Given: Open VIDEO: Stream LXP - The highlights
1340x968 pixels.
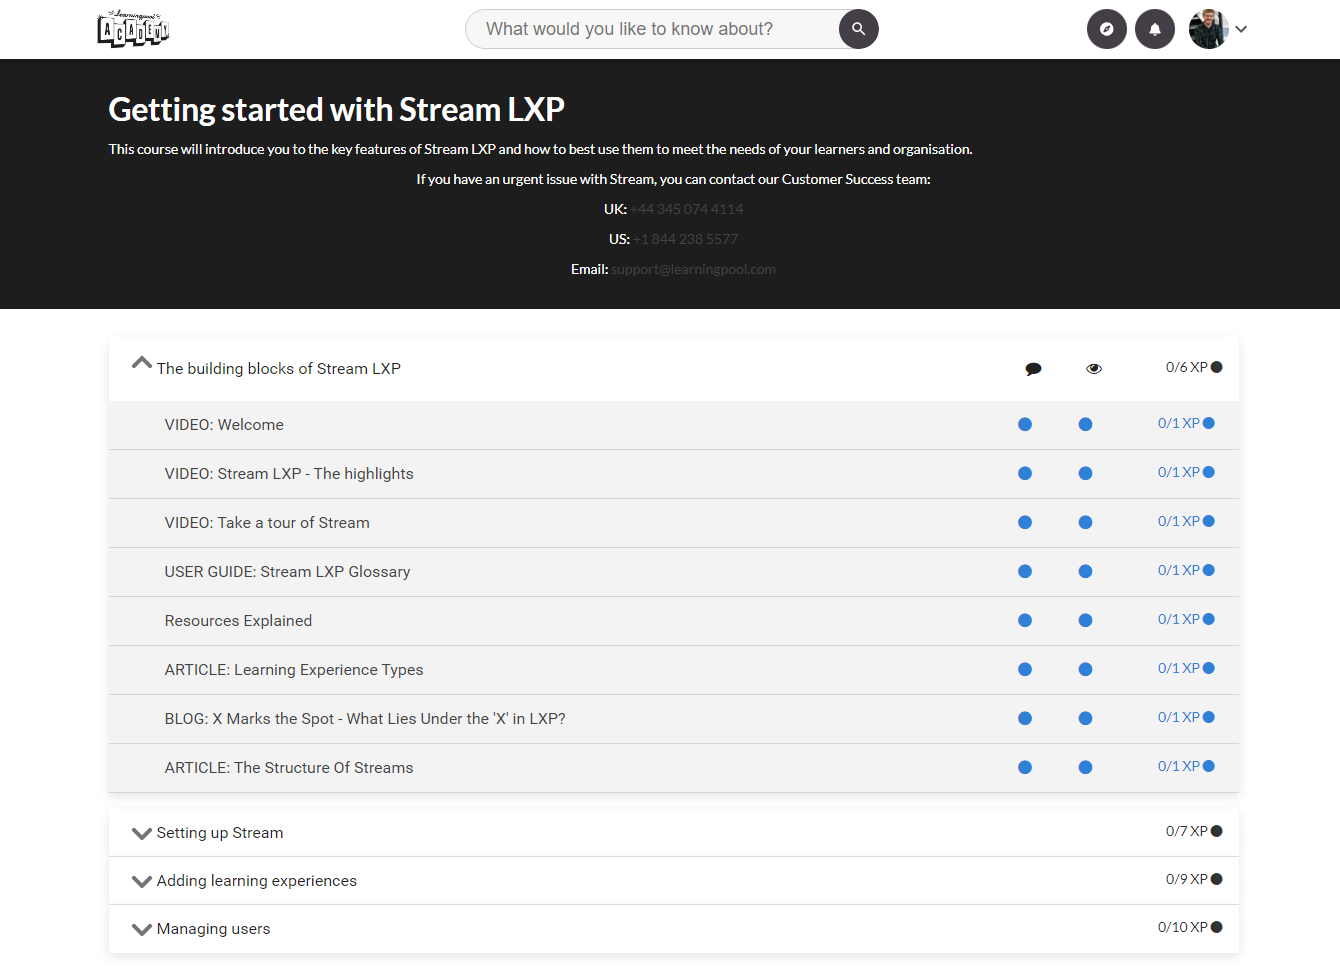Looking at the screenshot, I should 289,474.
